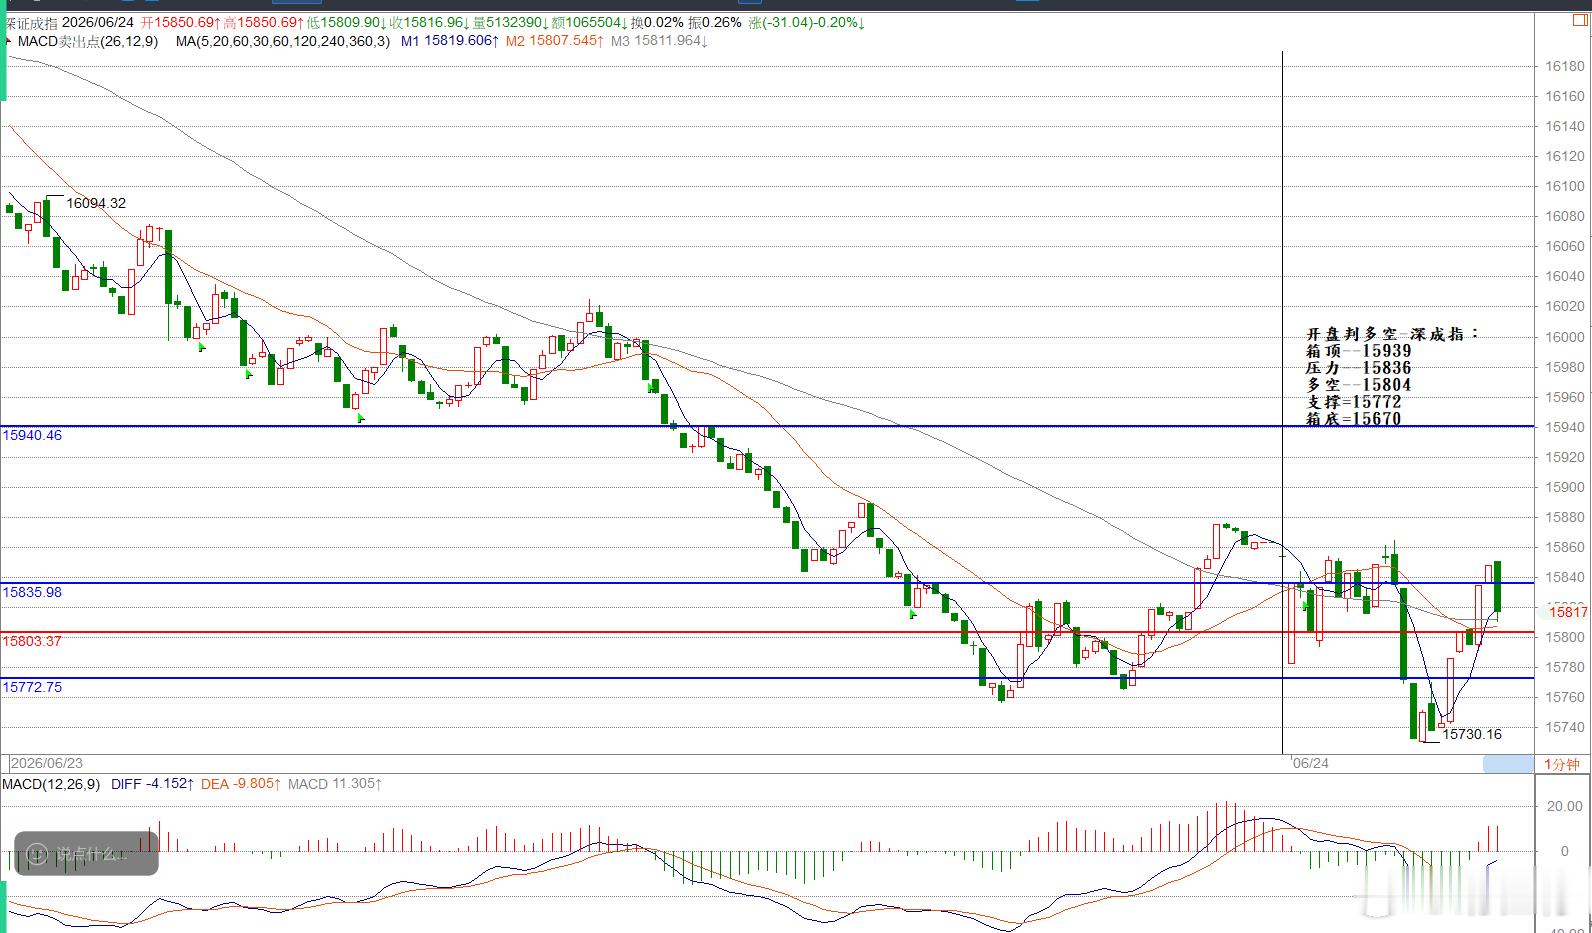Click the DIFF -4.152 readout
This screenshot has height=933, width=1592.
click(151, 784)
